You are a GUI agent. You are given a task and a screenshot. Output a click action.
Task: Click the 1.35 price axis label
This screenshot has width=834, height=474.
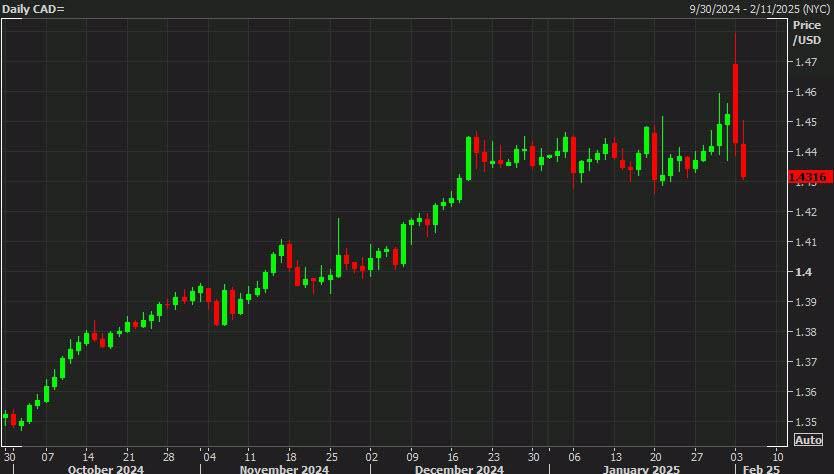(806, 422)
